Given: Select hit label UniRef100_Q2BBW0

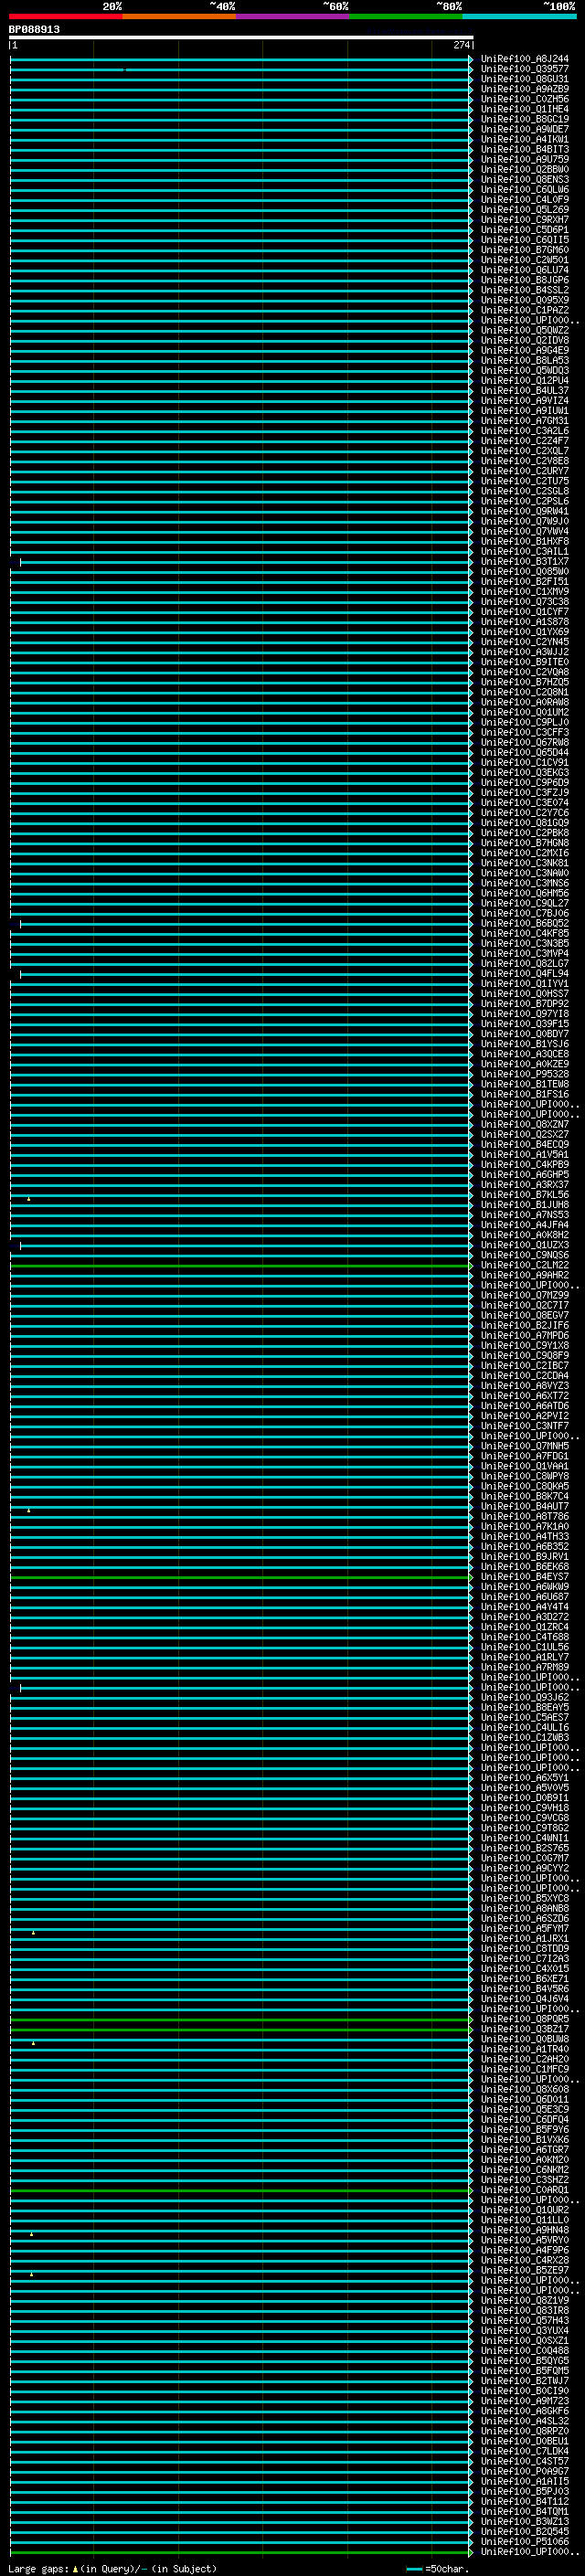Looking at the screenshot, I should tap(525, 170).
